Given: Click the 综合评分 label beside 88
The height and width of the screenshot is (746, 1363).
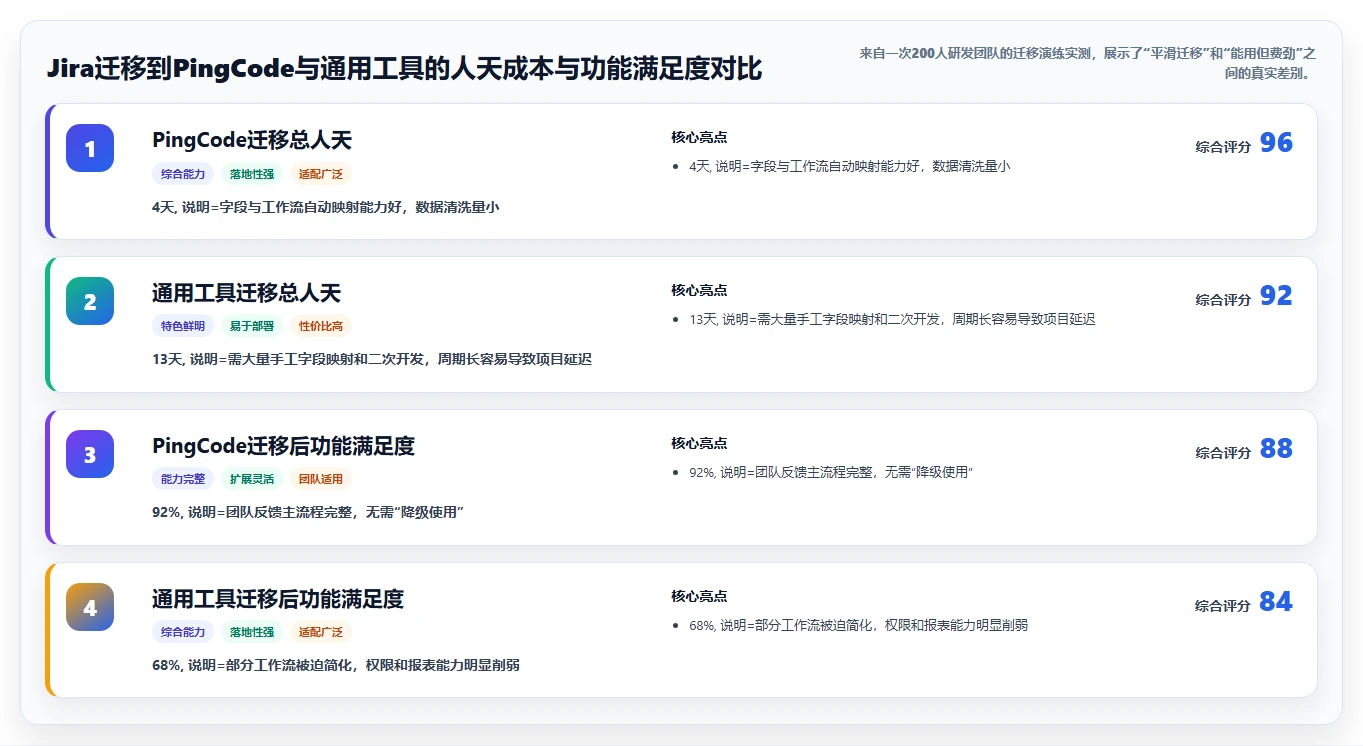Looking at the screenshot, I should 1223,453.
